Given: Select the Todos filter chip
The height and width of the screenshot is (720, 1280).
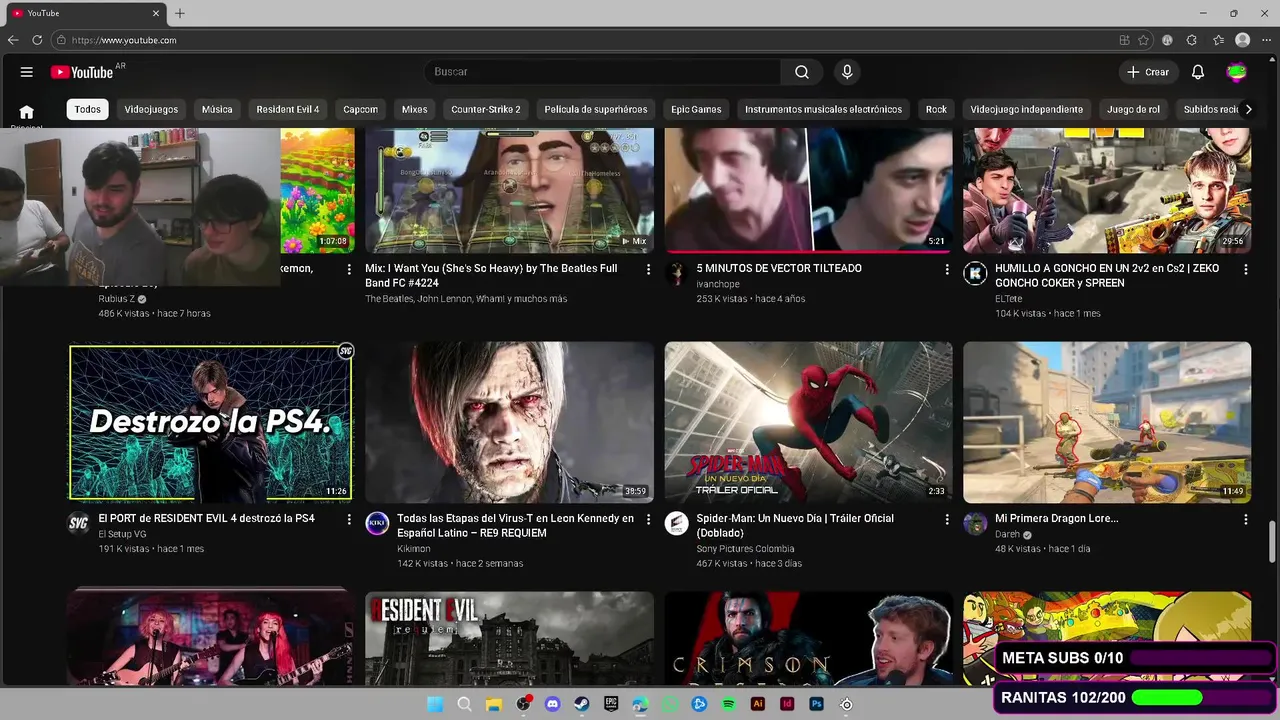Looking at the screenshot, I should point(88,109).
